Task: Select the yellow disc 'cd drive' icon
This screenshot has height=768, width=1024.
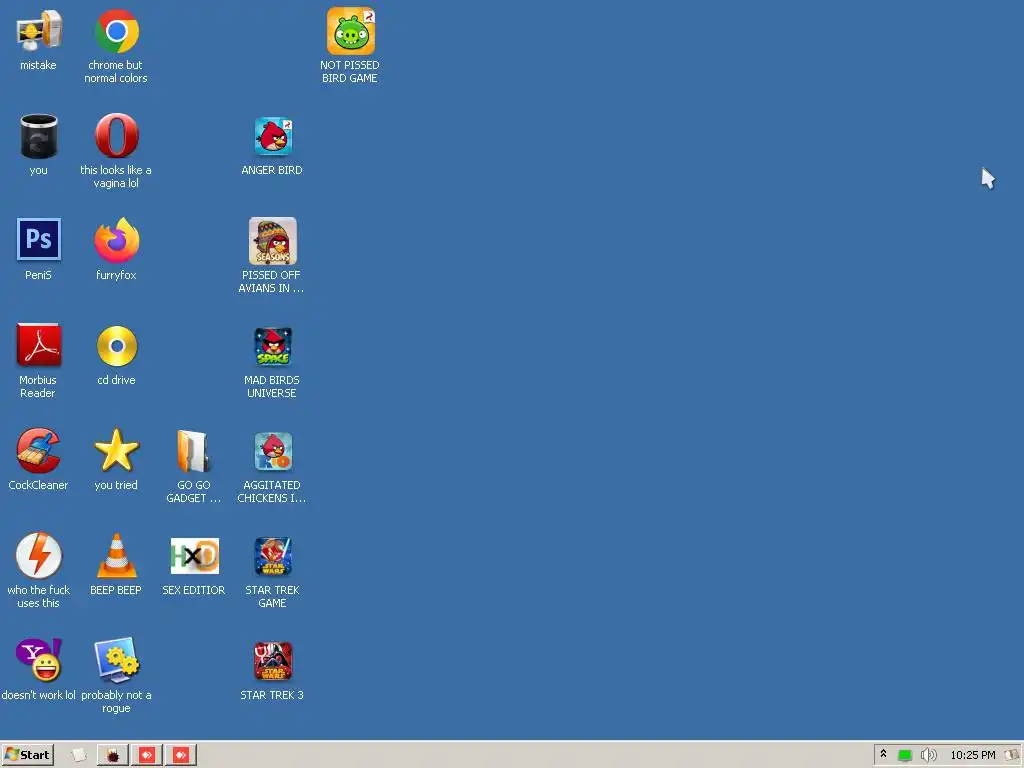Action: (117, 346)
